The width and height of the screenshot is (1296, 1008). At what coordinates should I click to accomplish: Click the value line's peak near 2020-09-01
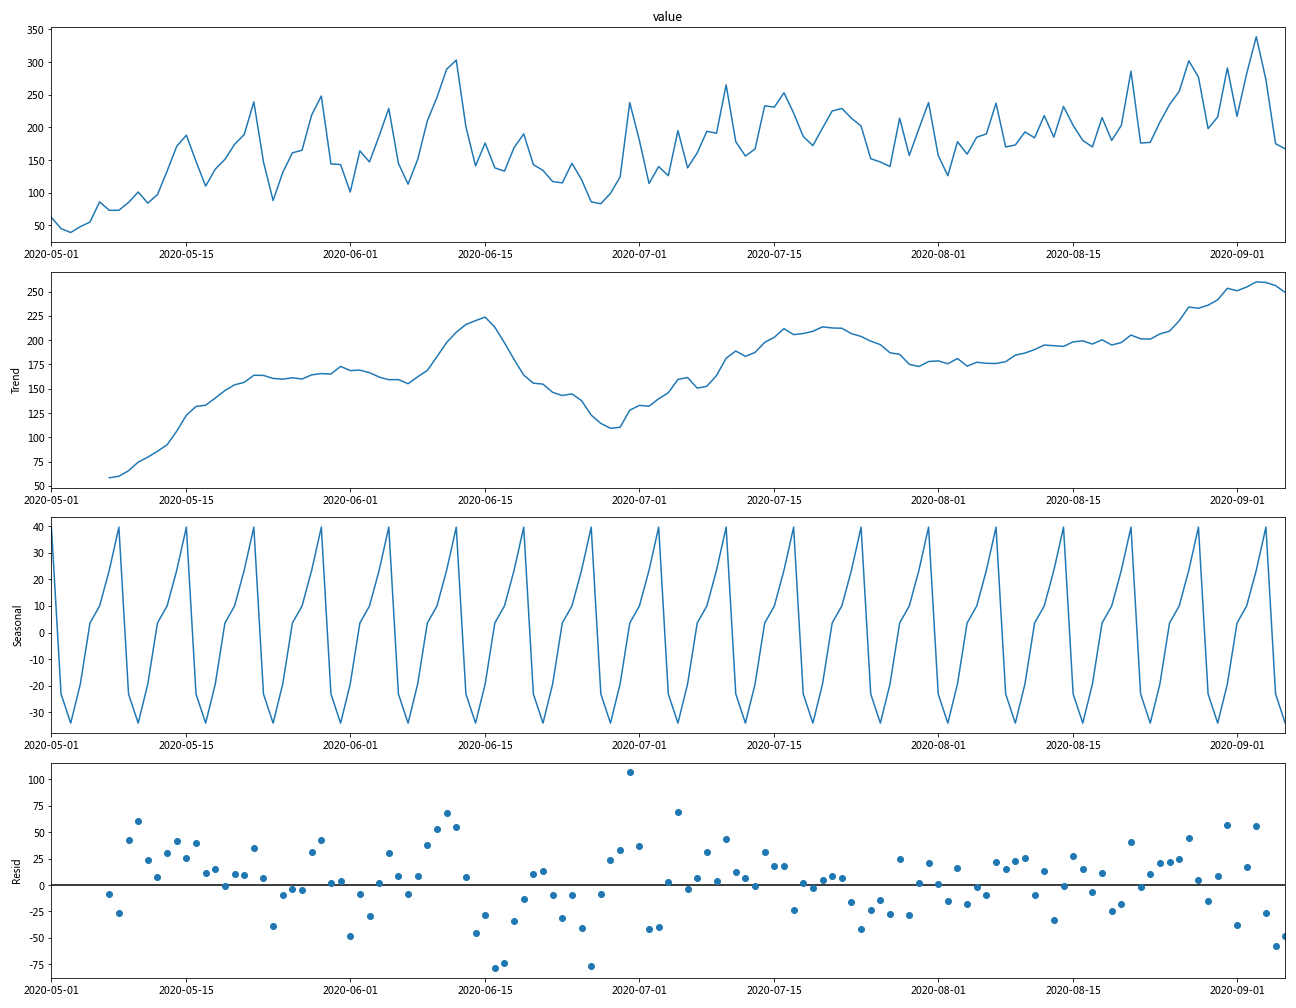tap(1256, 37)
